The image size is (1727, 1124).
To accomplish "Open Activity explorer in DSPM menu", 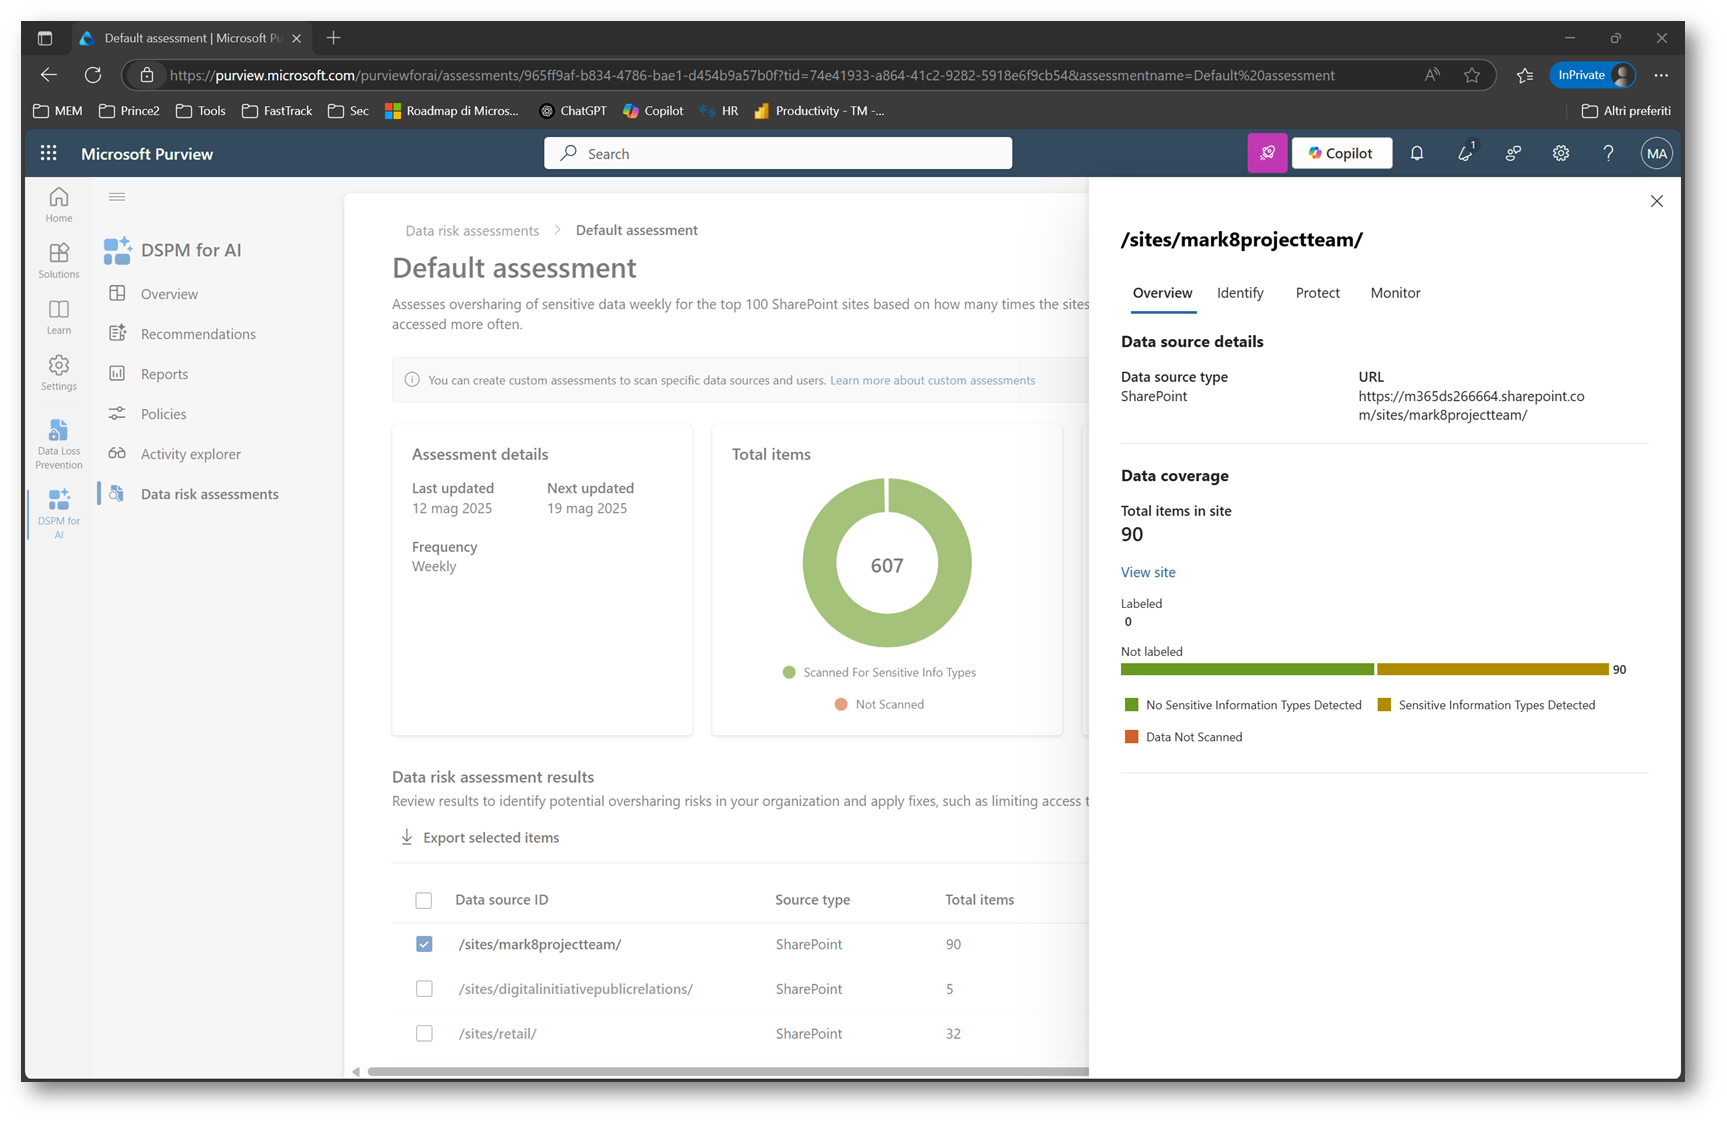I will pos(190,454).
